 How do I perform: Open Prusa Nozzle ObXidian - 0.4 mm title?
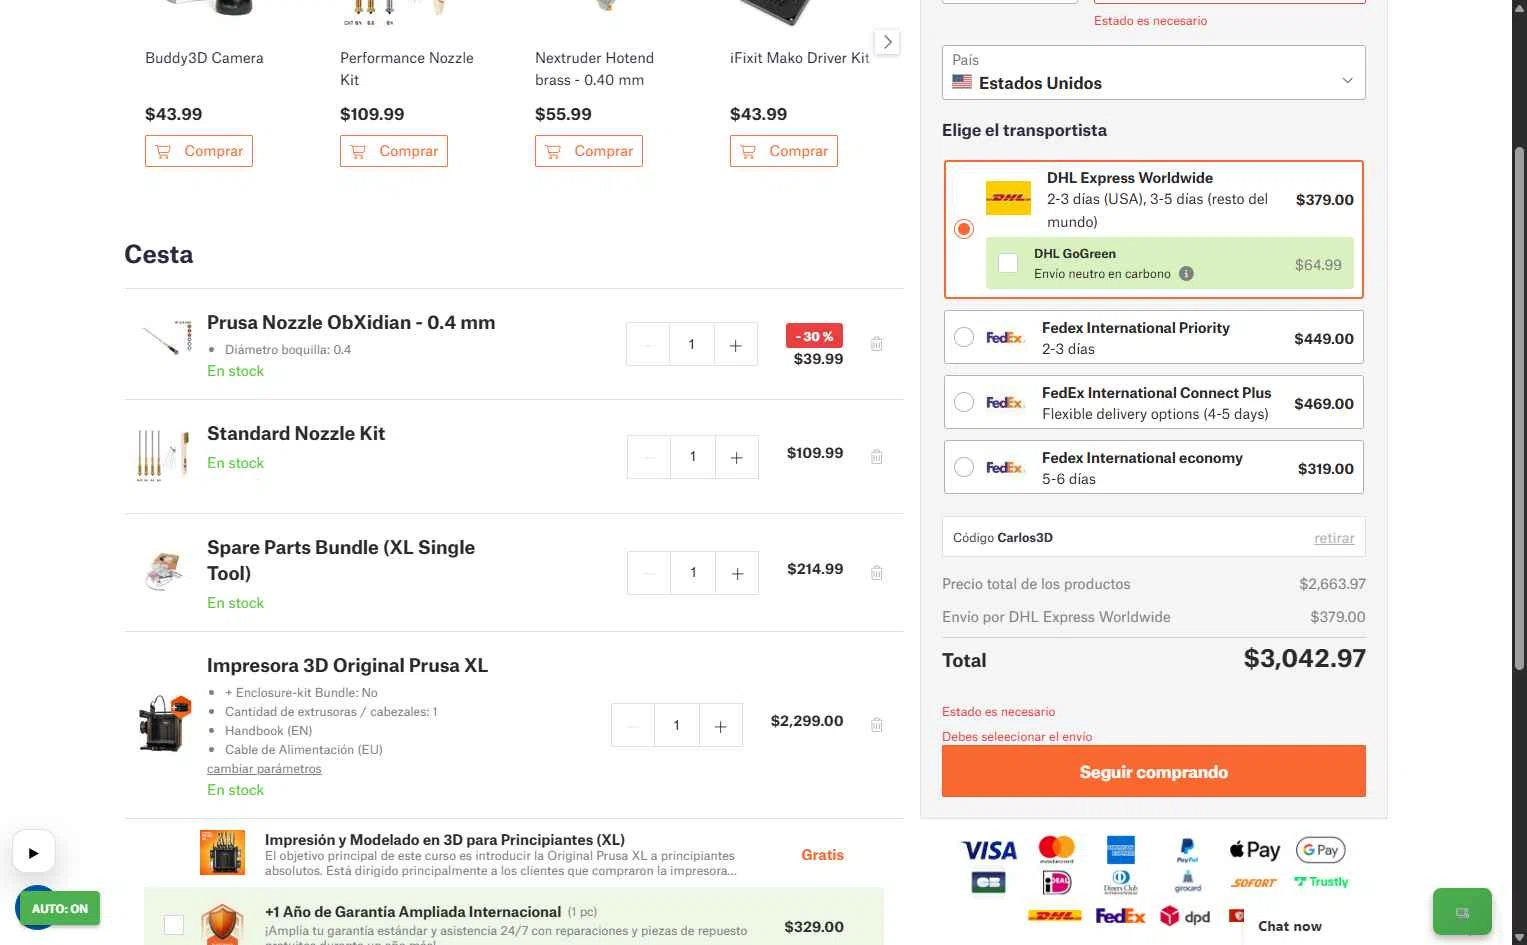[x=351, y=322]
